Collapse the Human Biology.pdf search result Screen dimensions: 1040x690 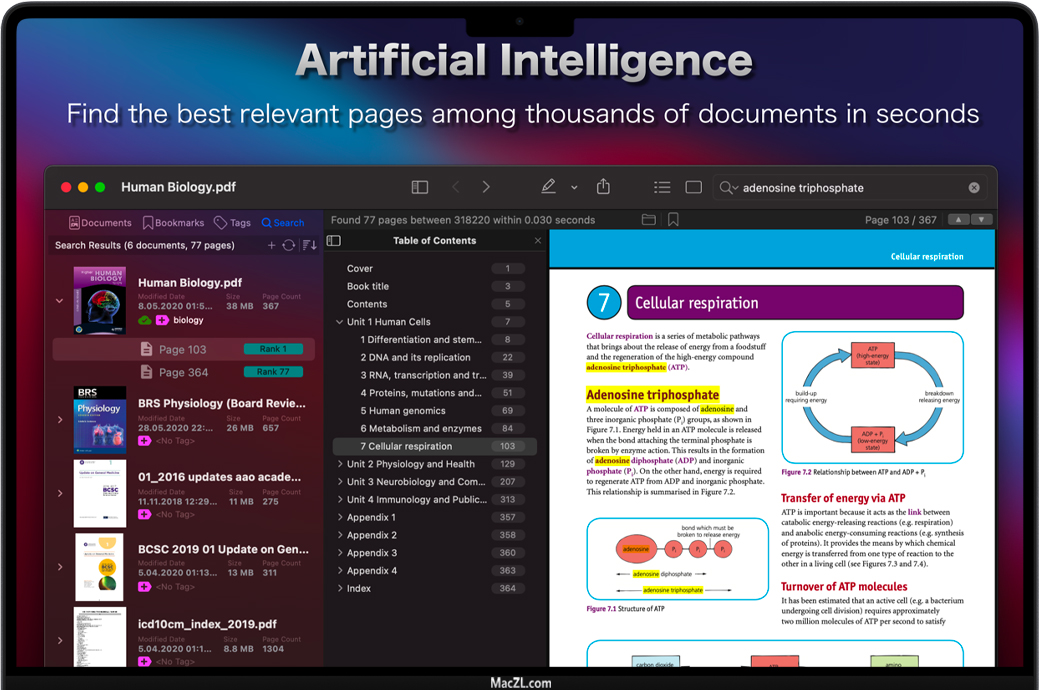59,300
